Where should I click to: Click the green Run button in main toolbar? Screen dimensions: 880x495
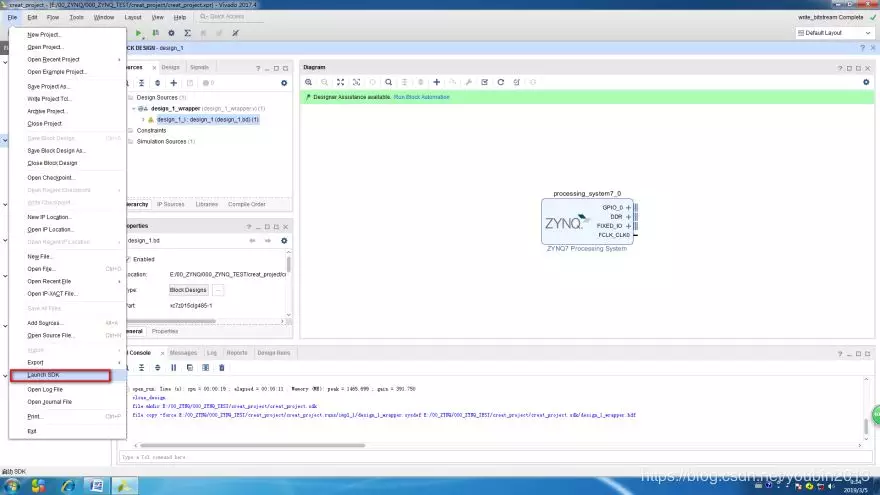[x=138, y=33]
